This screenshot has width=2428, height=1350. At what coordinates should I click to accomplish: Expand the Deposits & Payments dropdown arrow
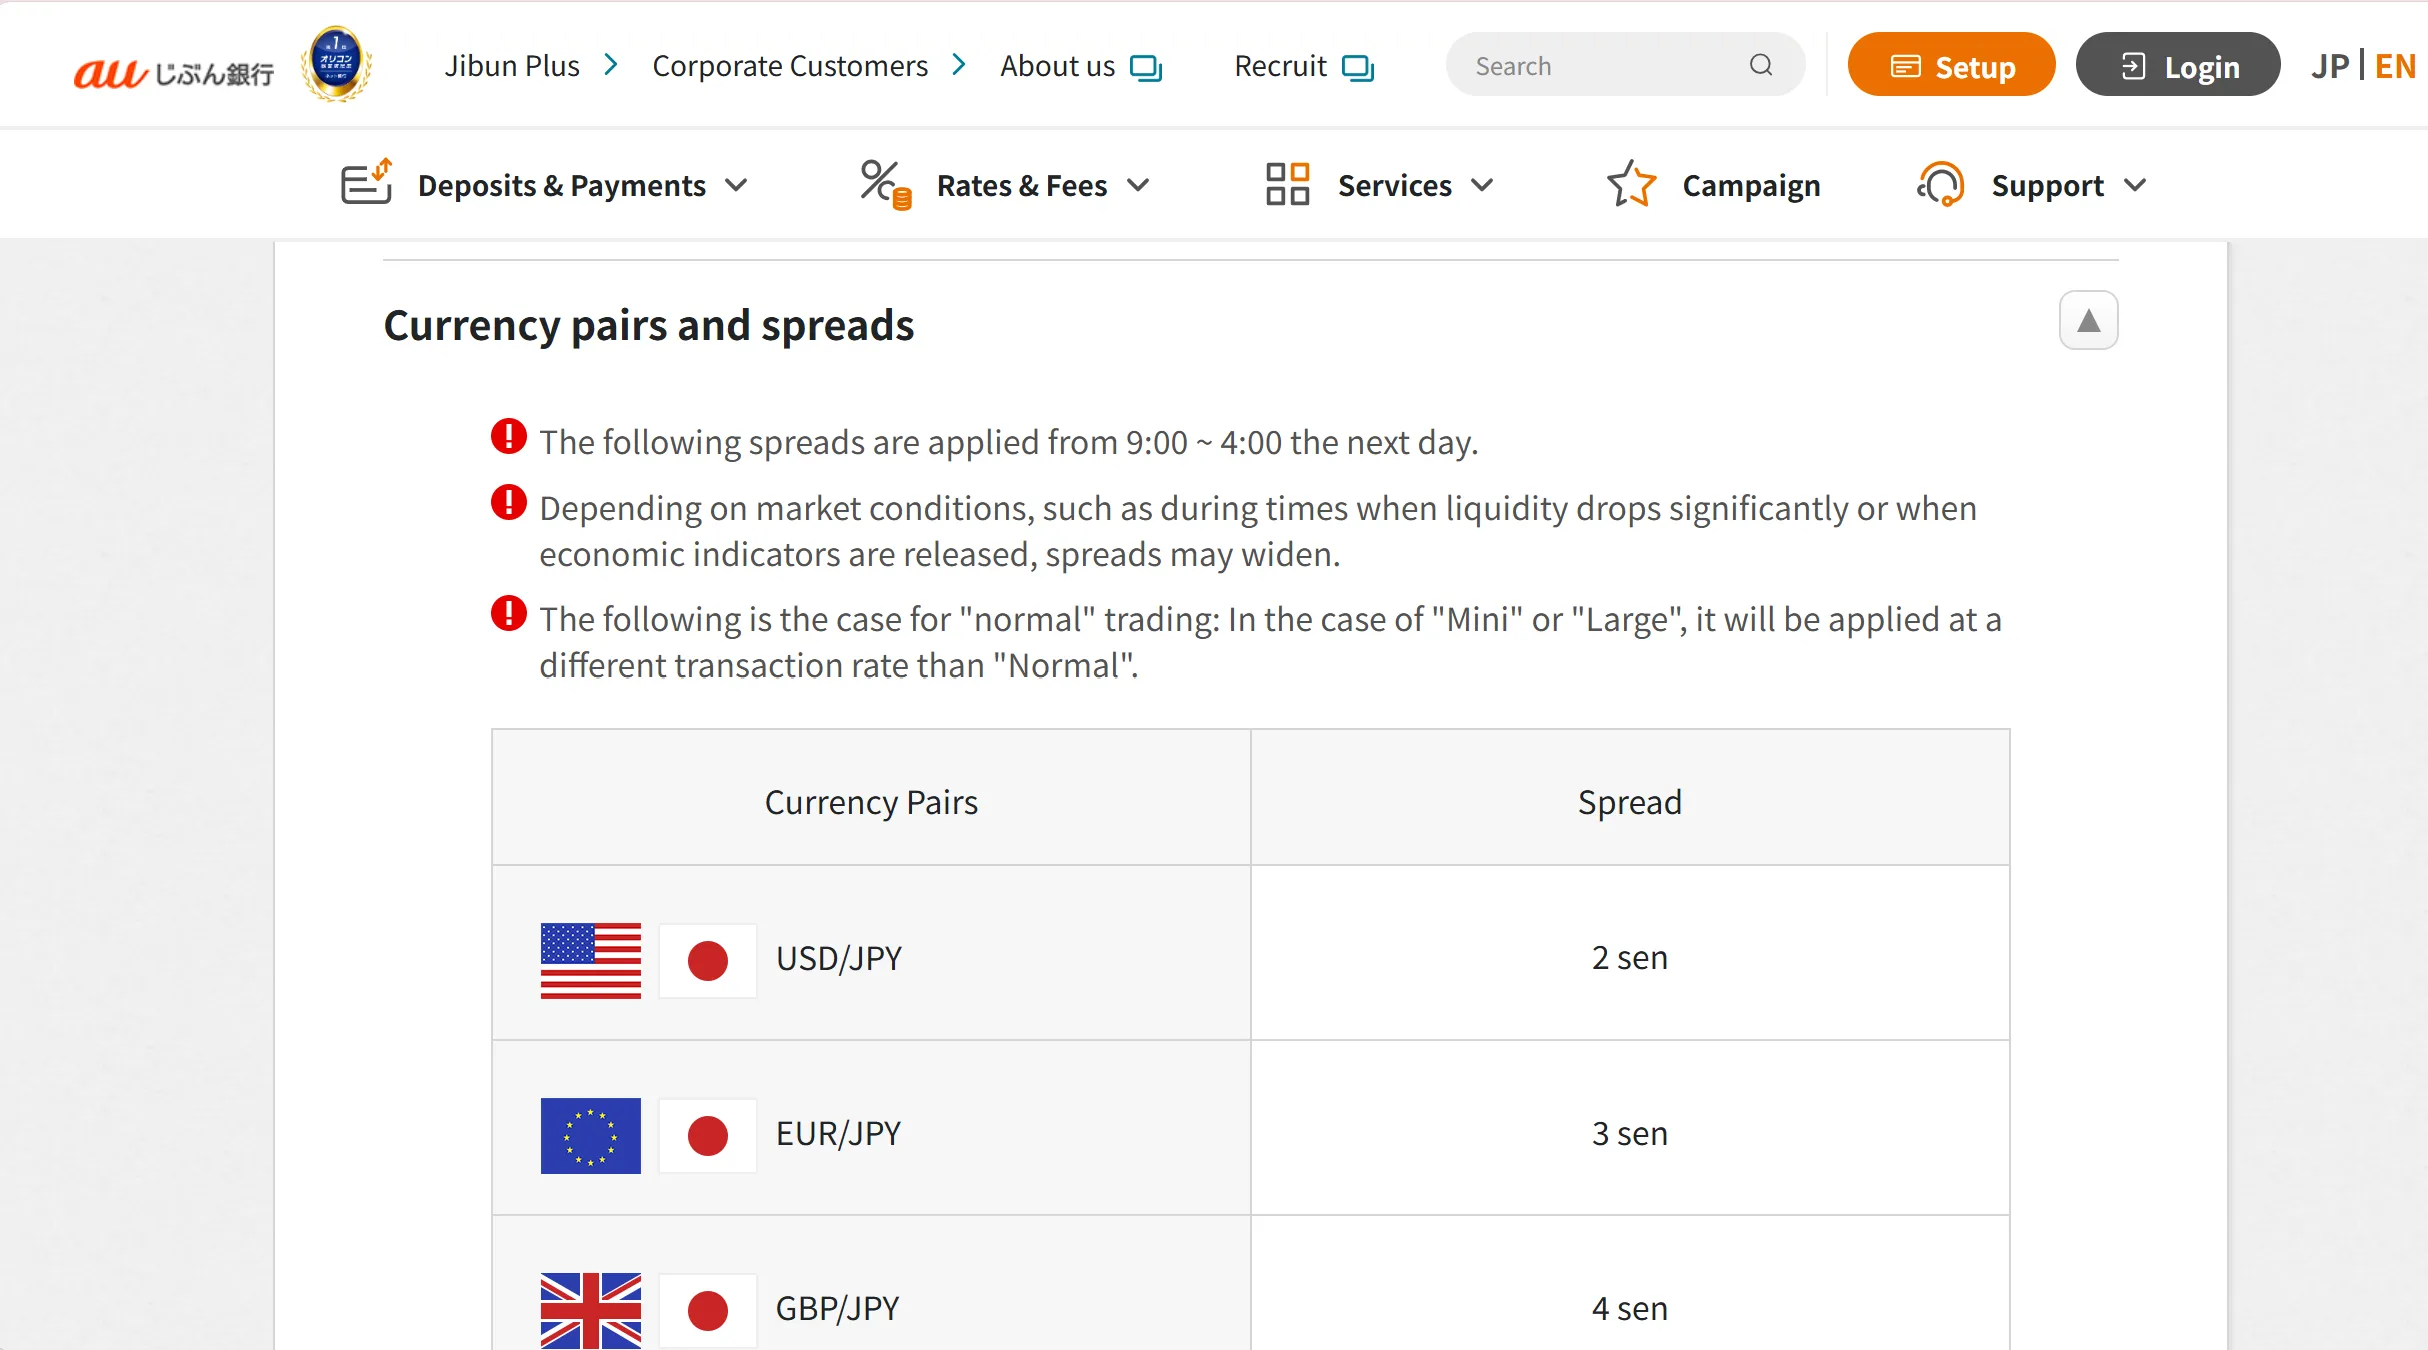coord(736,185)
